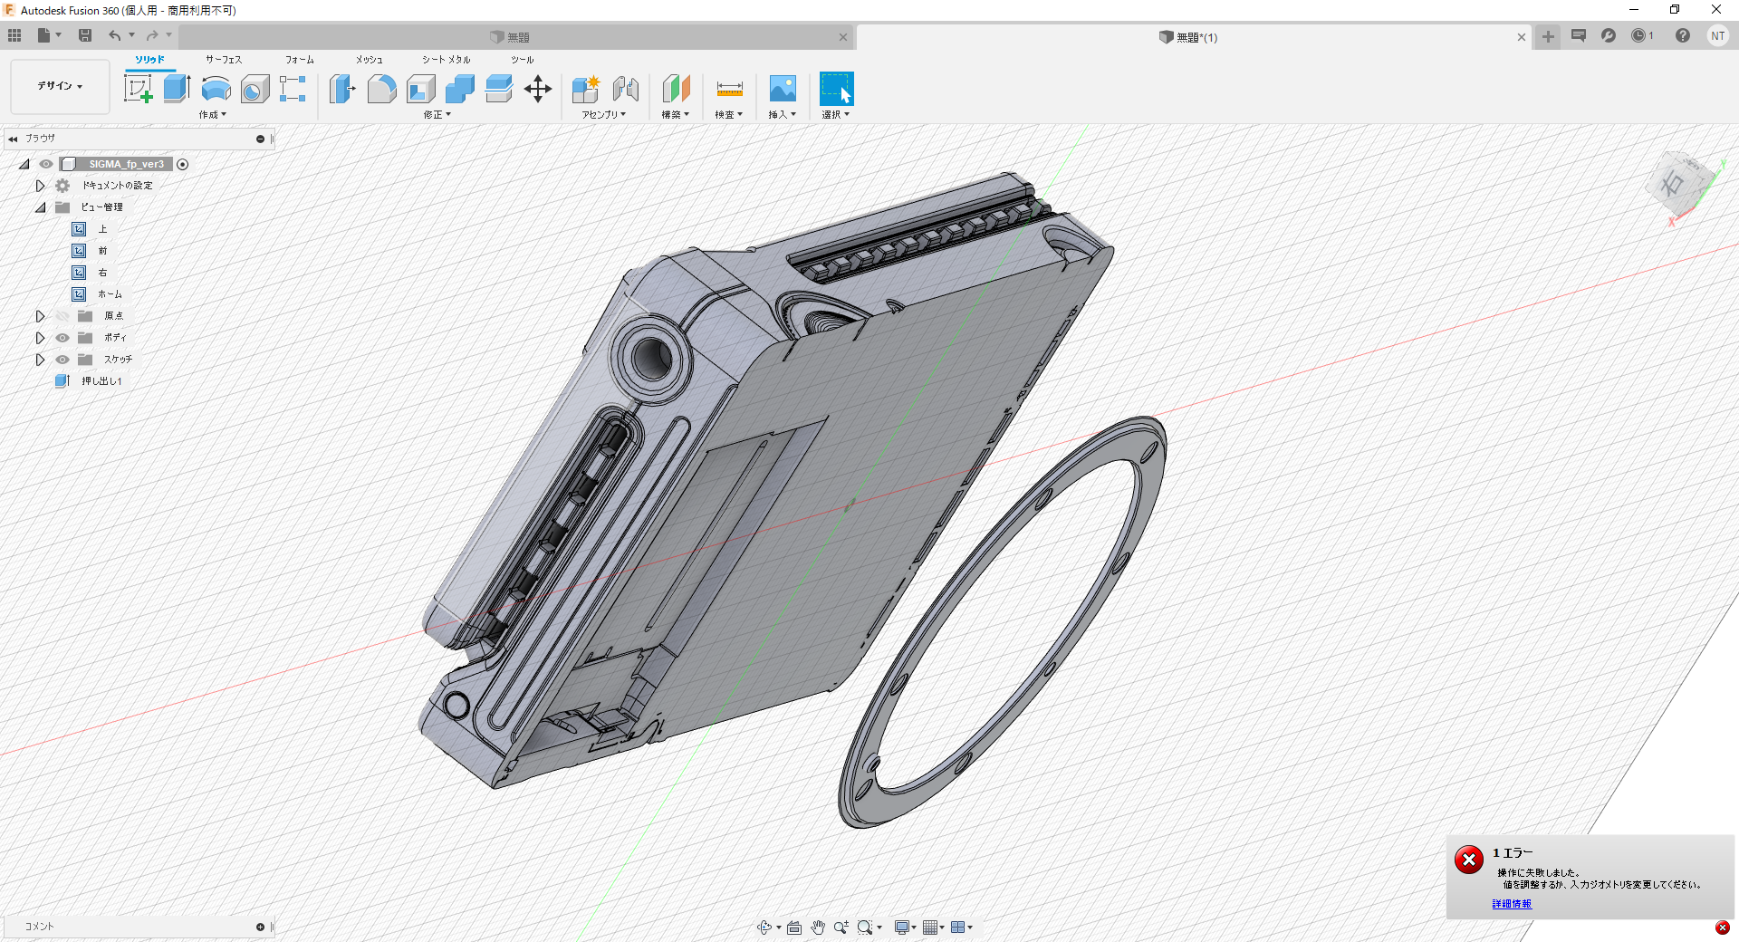Expand the ボディ folder

click(x=40, y=338)
